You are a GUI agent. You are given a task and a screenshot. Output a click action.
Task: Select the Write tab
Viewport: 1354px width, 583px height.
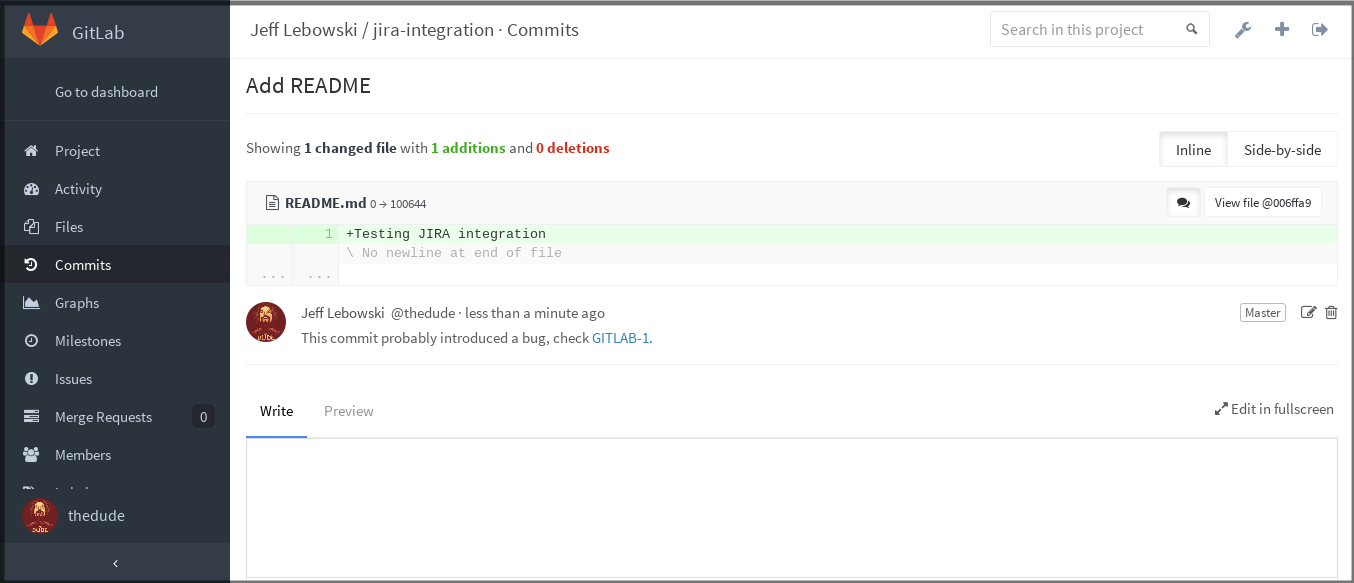pyautogui.click(x=276, y=410)
